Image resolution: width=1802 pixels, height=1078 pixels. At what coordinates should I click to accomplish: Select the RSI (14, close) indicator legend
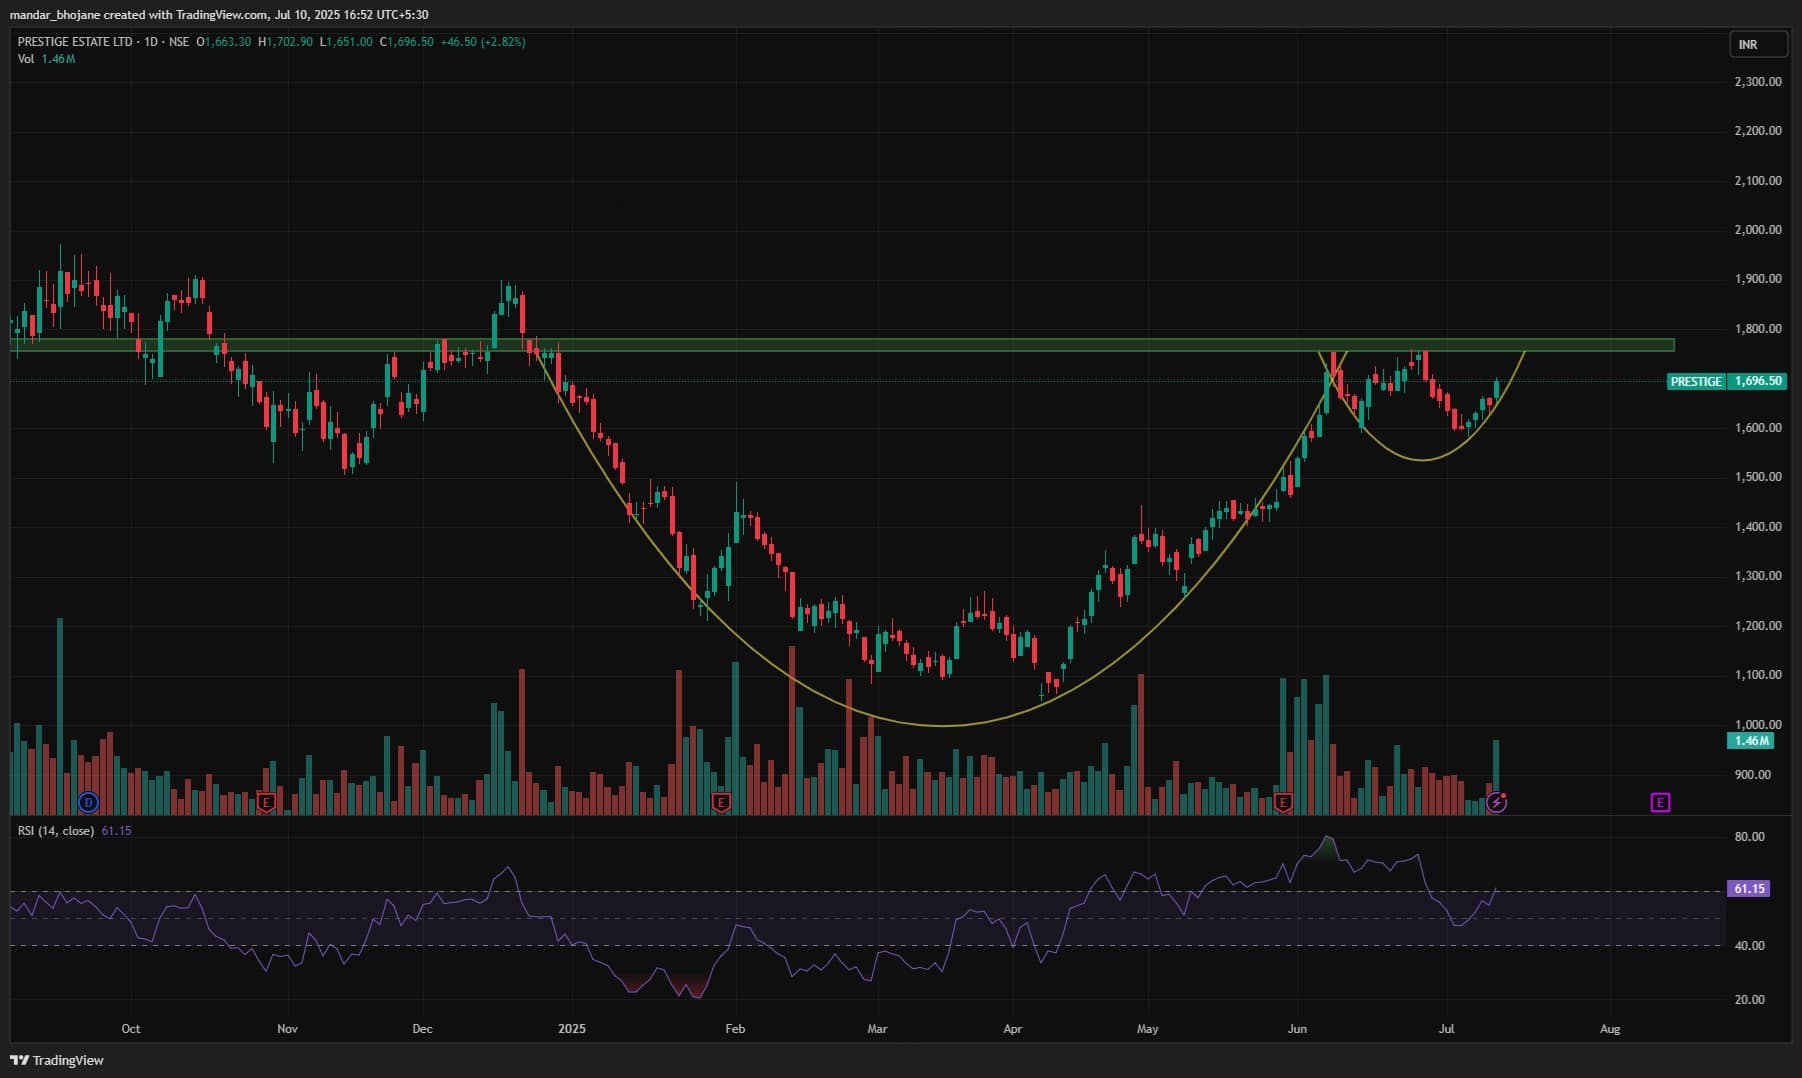click(56, 831)
